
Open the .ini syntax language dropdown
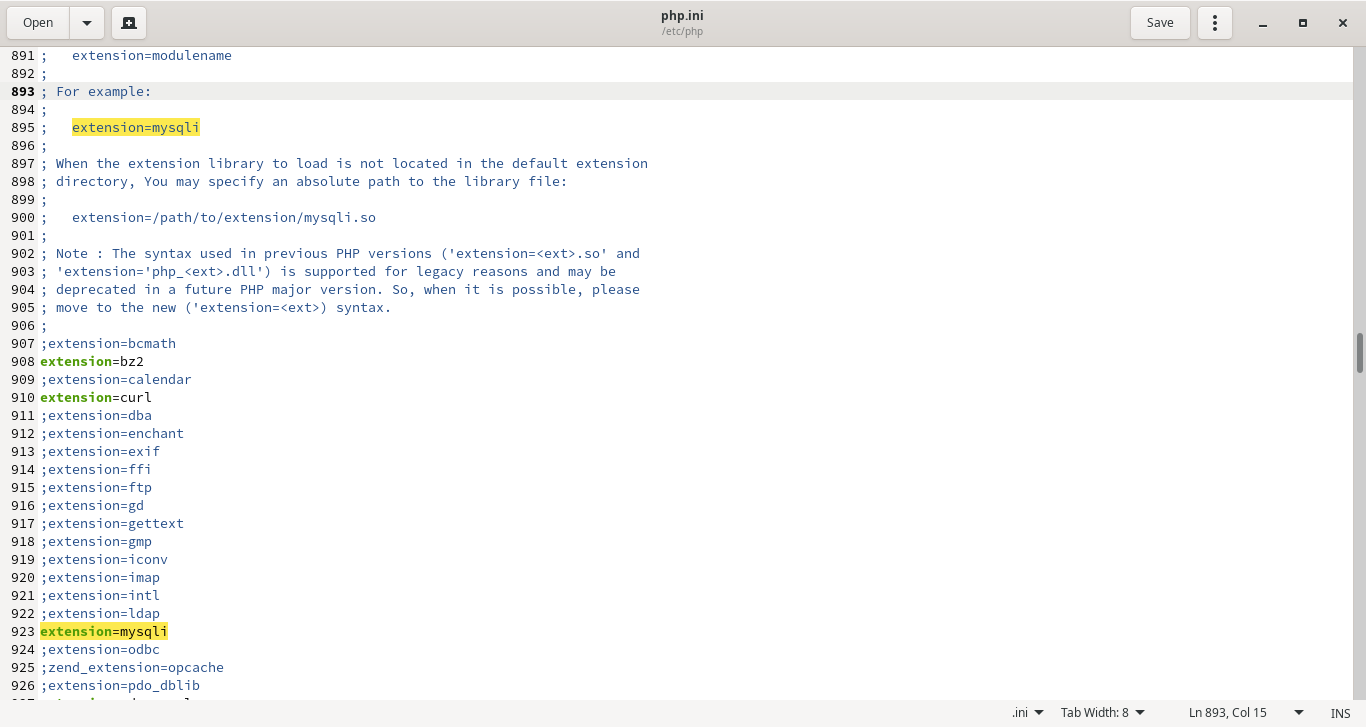1027,712
